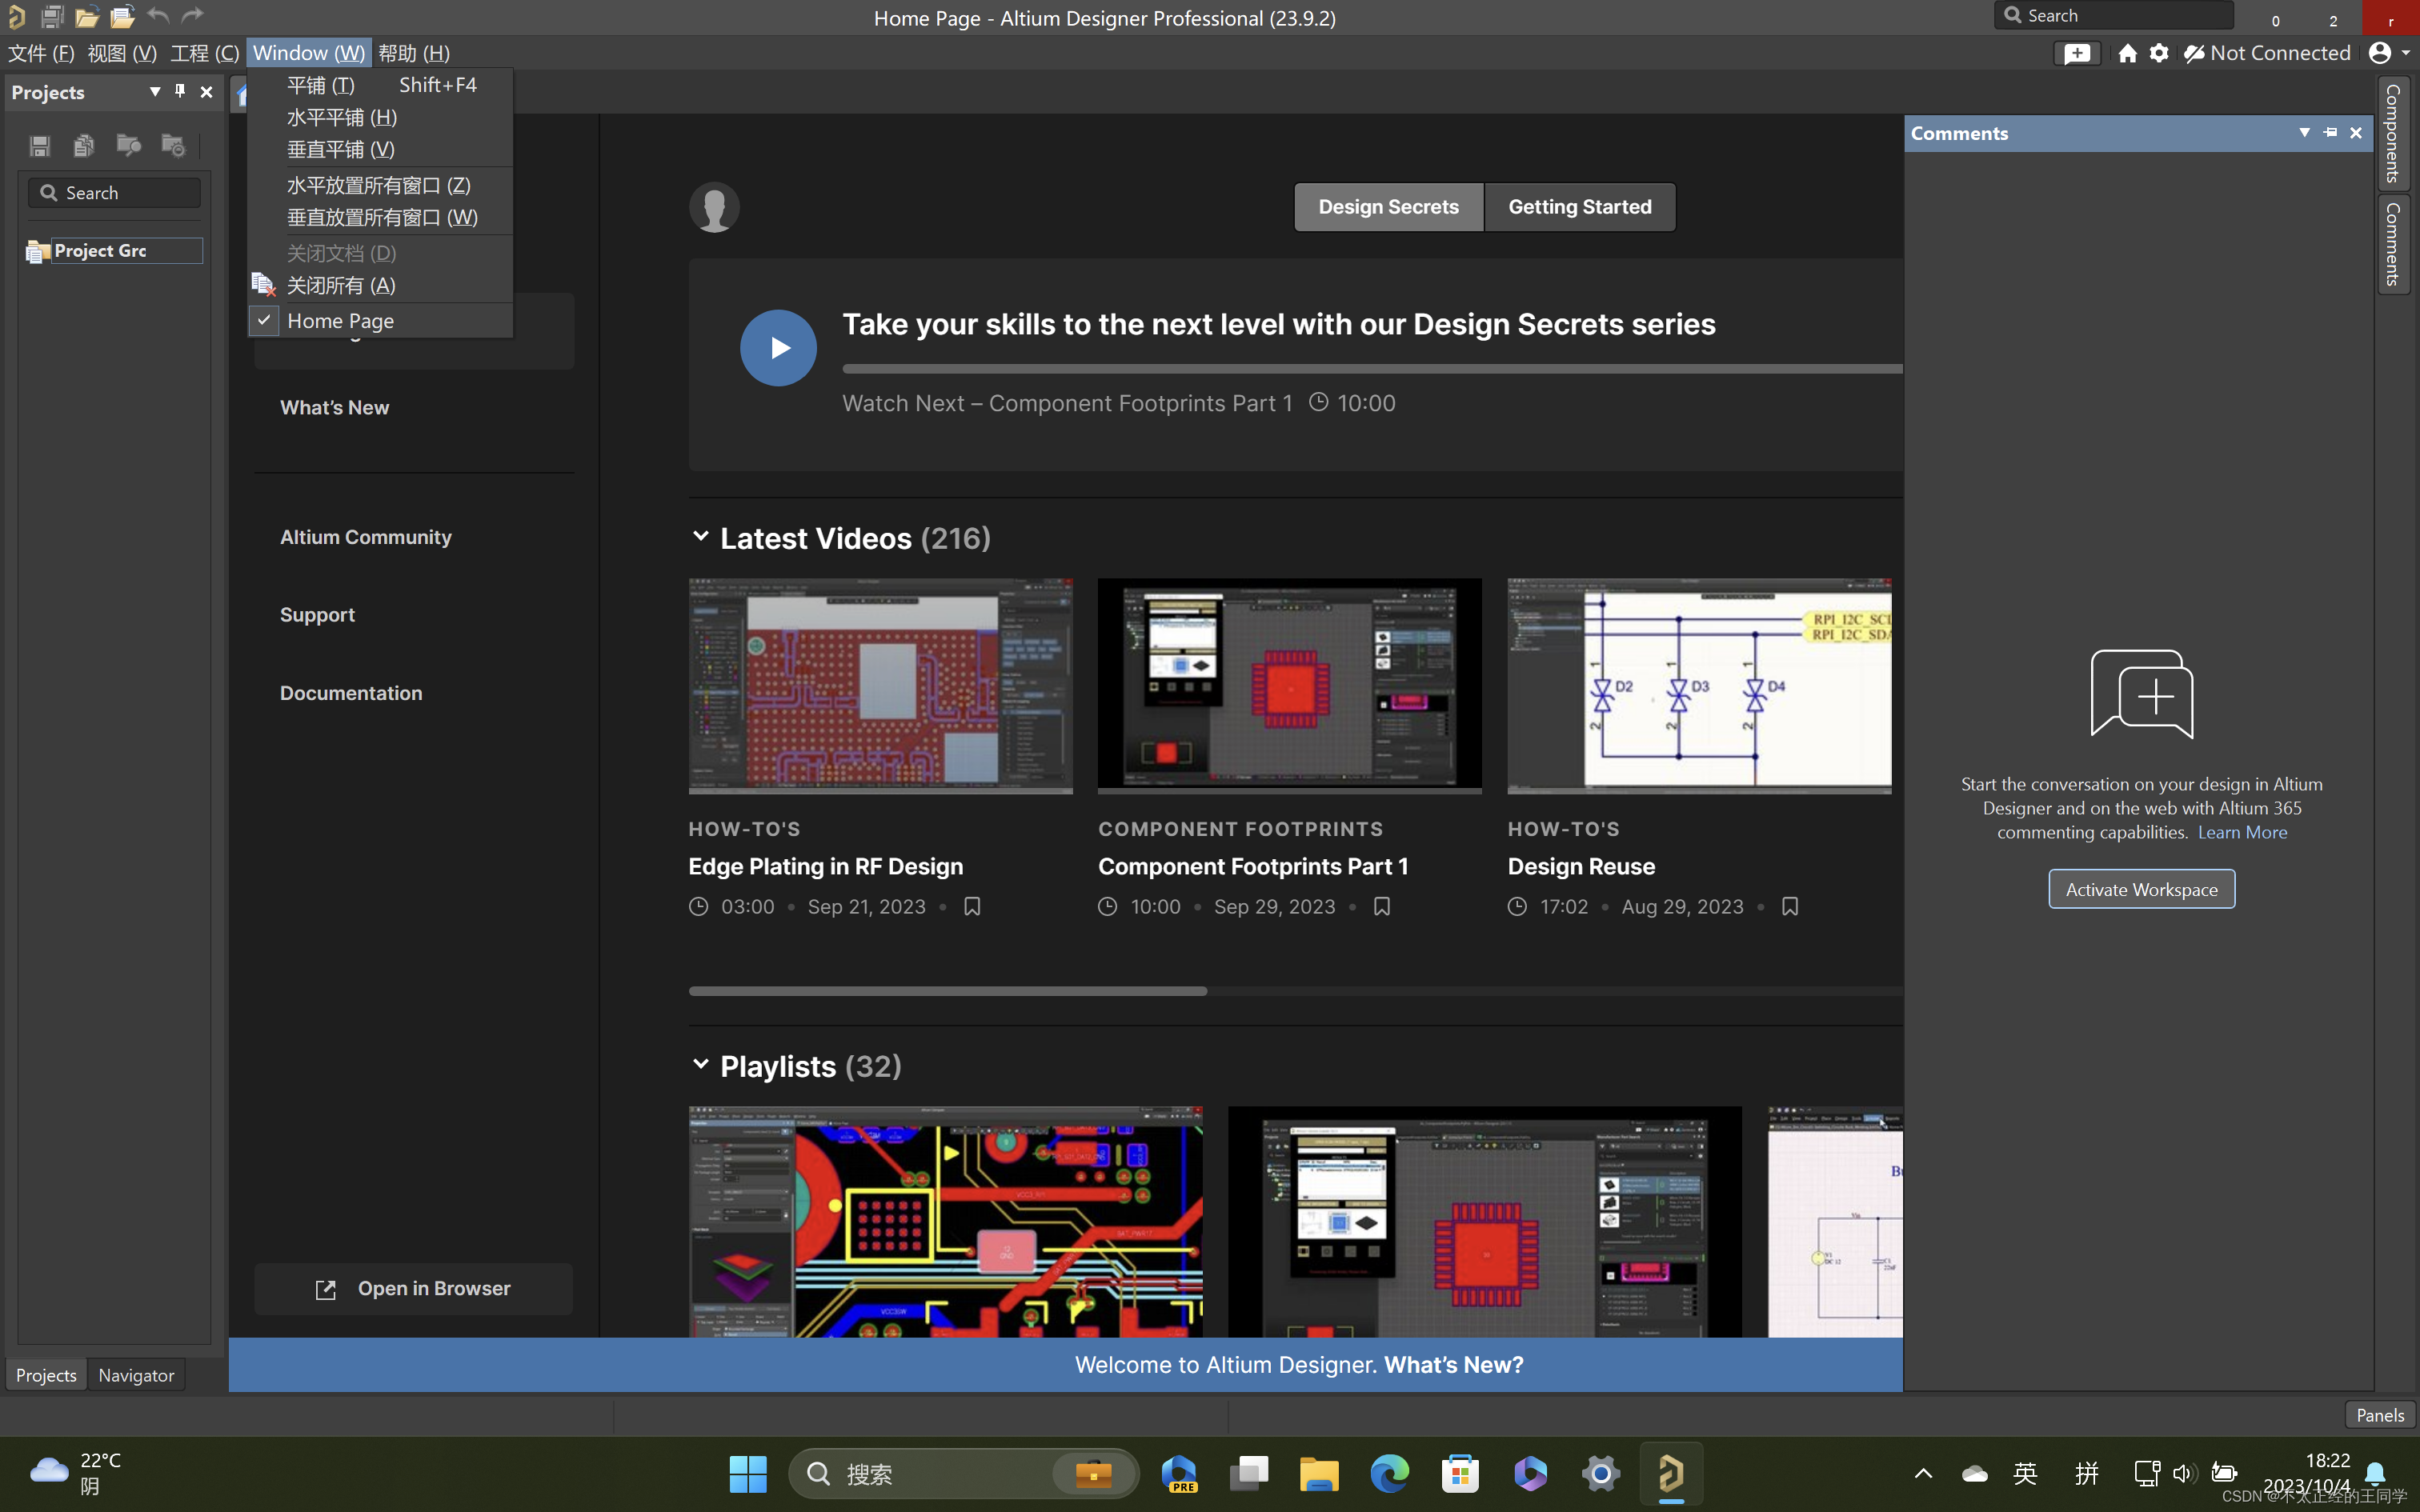The image size is (2420, 1512).
Task: Switch to the Design Secrets tab
Action: (x=1388, y=207)
